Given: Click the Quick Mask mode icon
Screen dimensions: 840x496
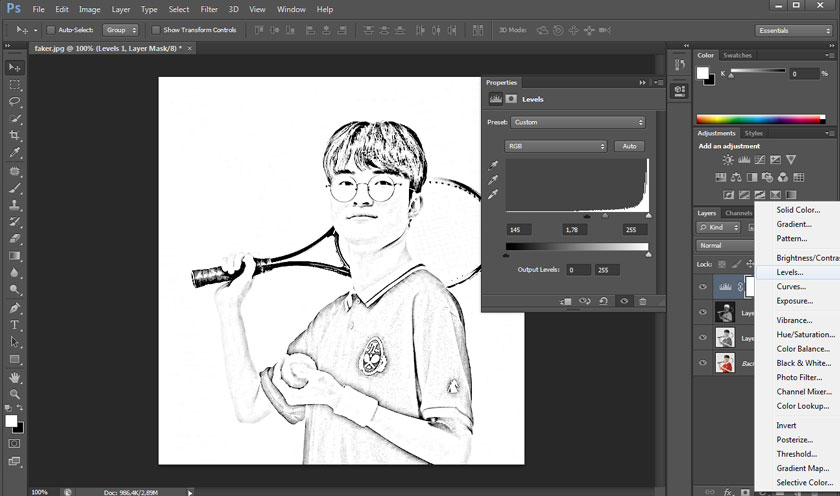Looking at the screenshot, I should tap(14, 444).
